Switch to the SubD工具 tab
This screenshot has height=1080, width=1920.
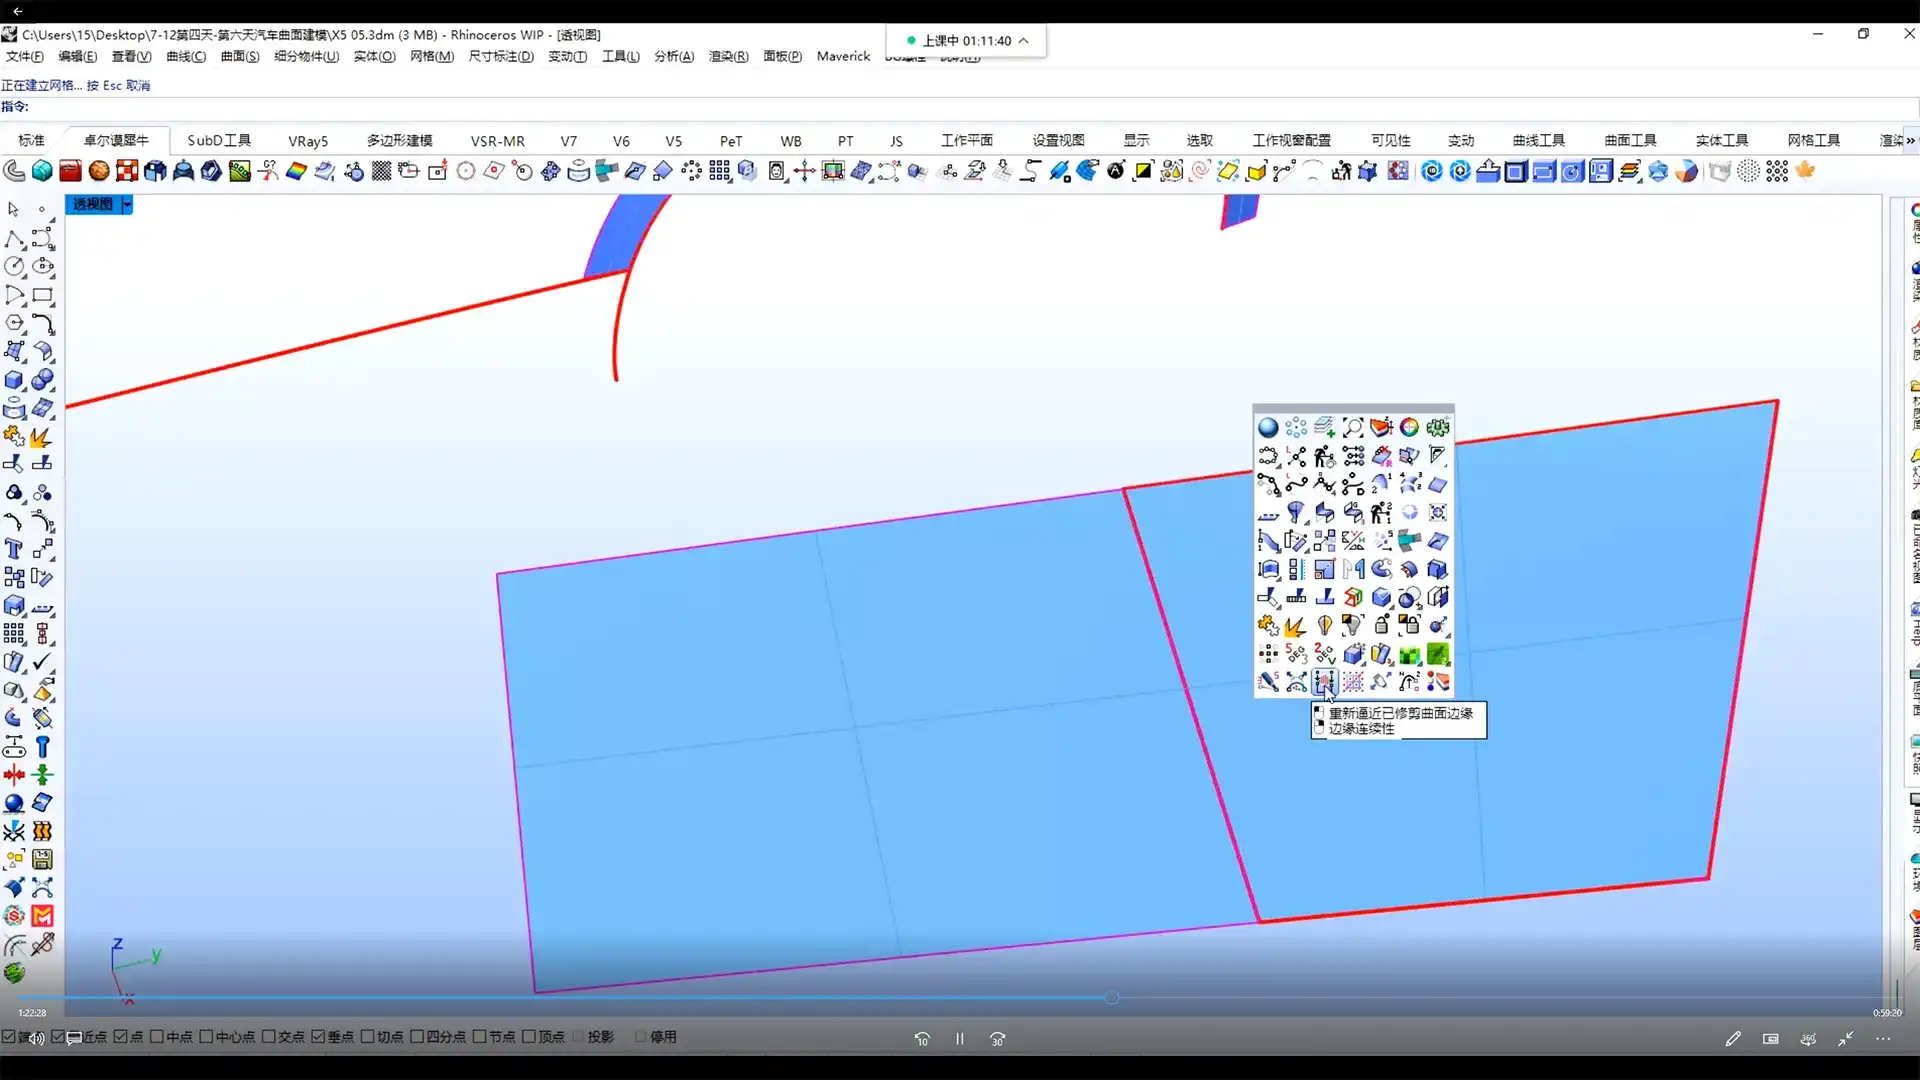point(219,141)
